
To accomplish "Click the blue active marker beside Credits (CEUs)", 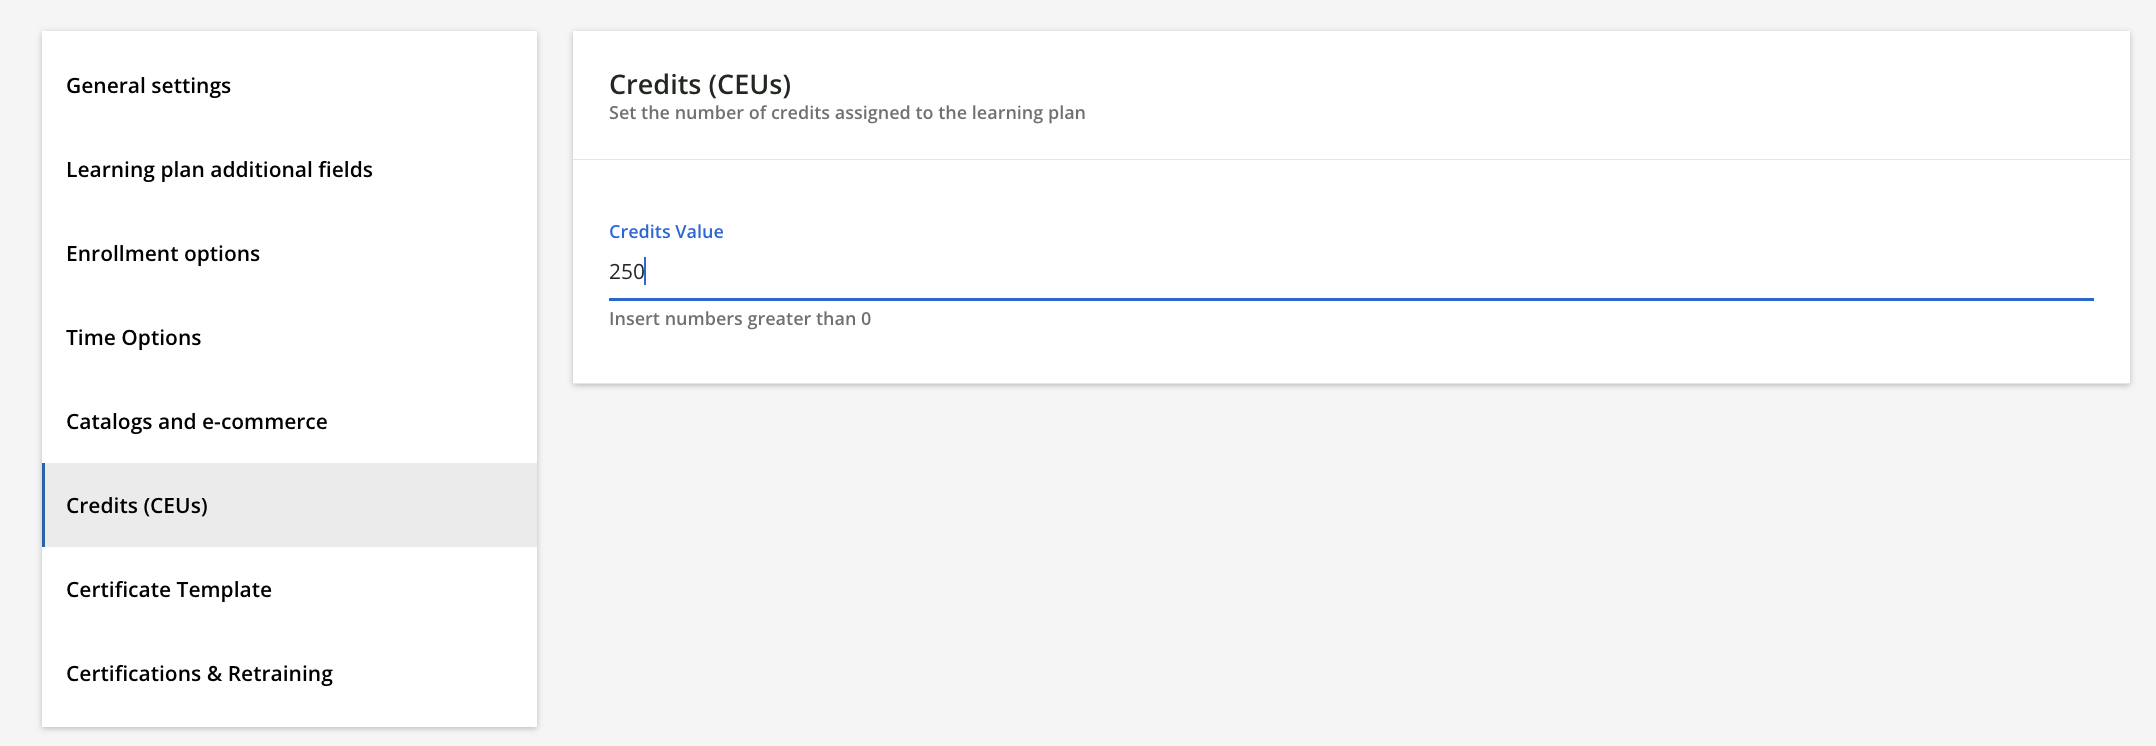I will (x=44, y=505).
